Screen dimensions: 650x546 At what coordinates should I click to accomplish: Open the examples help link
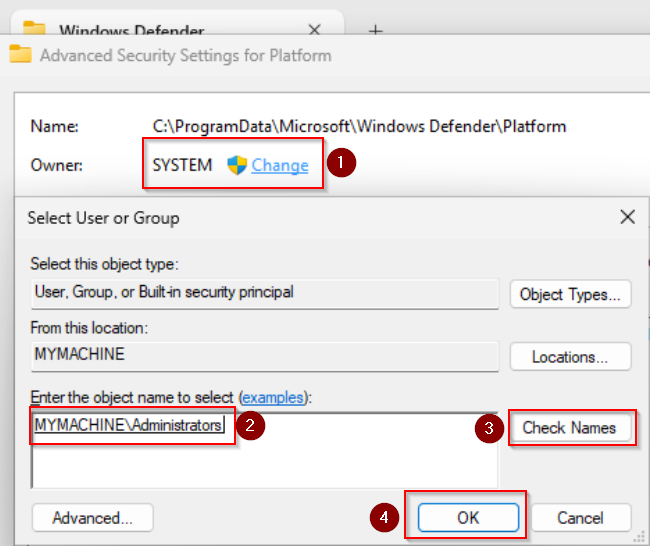[273, 398]
